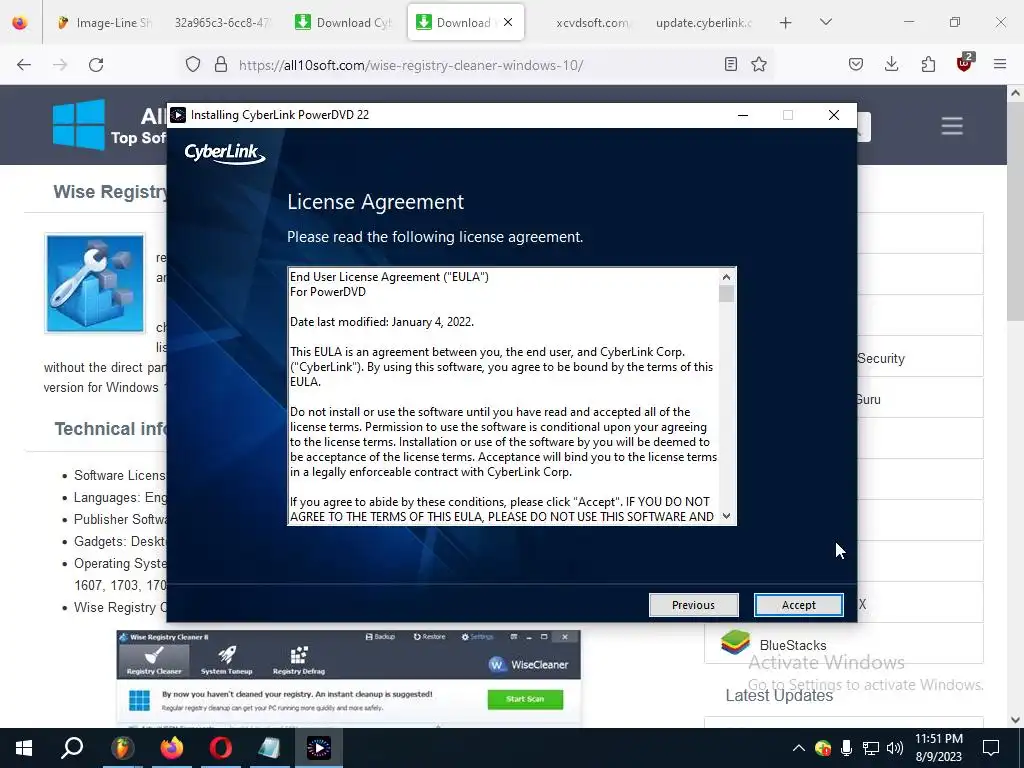This screenshot has width=1024, height=768.
Task: Toggle reader view in address bar
Action: [731, 65]
